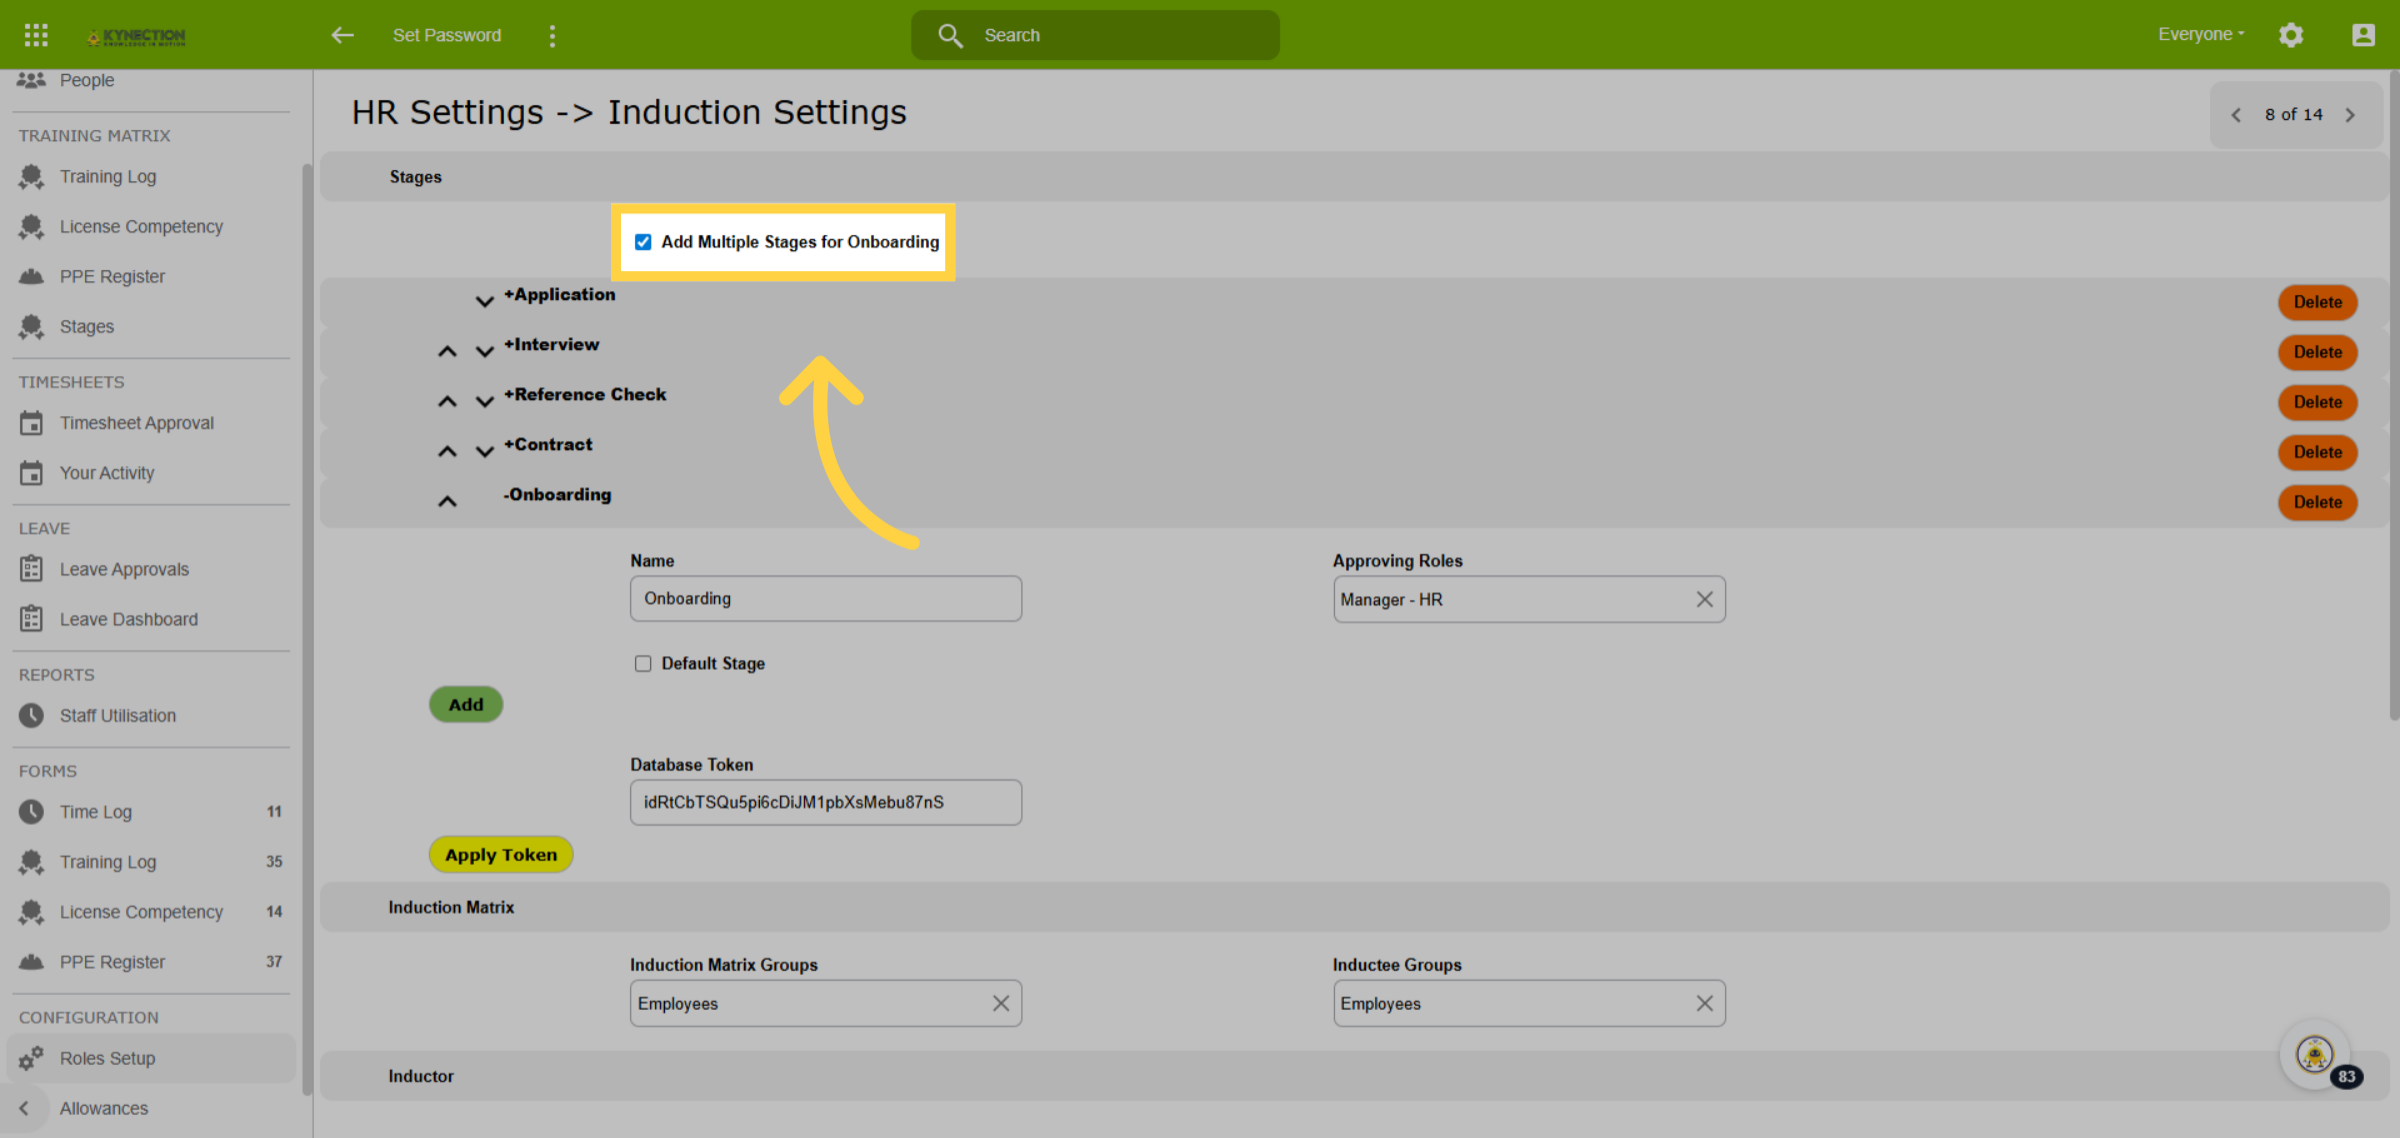Delete the Onboarding stage

(x=2318, y=502)
